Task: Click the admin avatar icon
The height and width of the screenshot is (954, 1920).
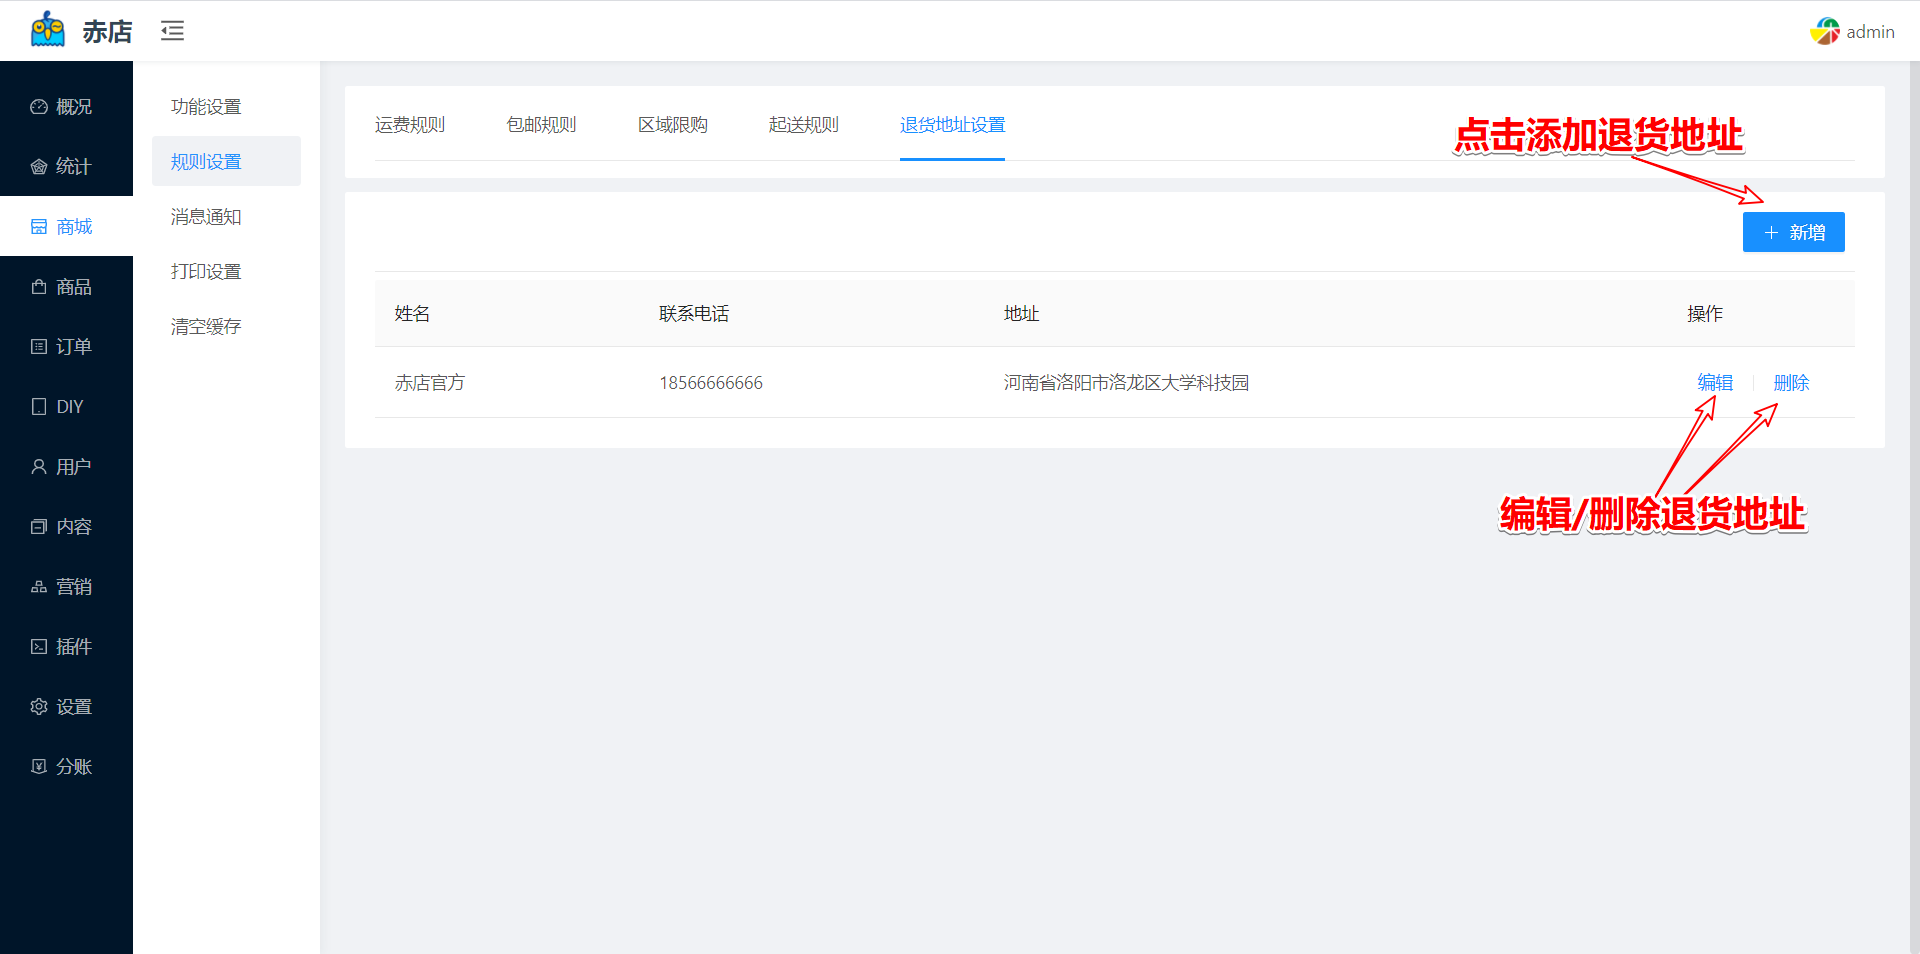Action: (x=1825, y=31)
